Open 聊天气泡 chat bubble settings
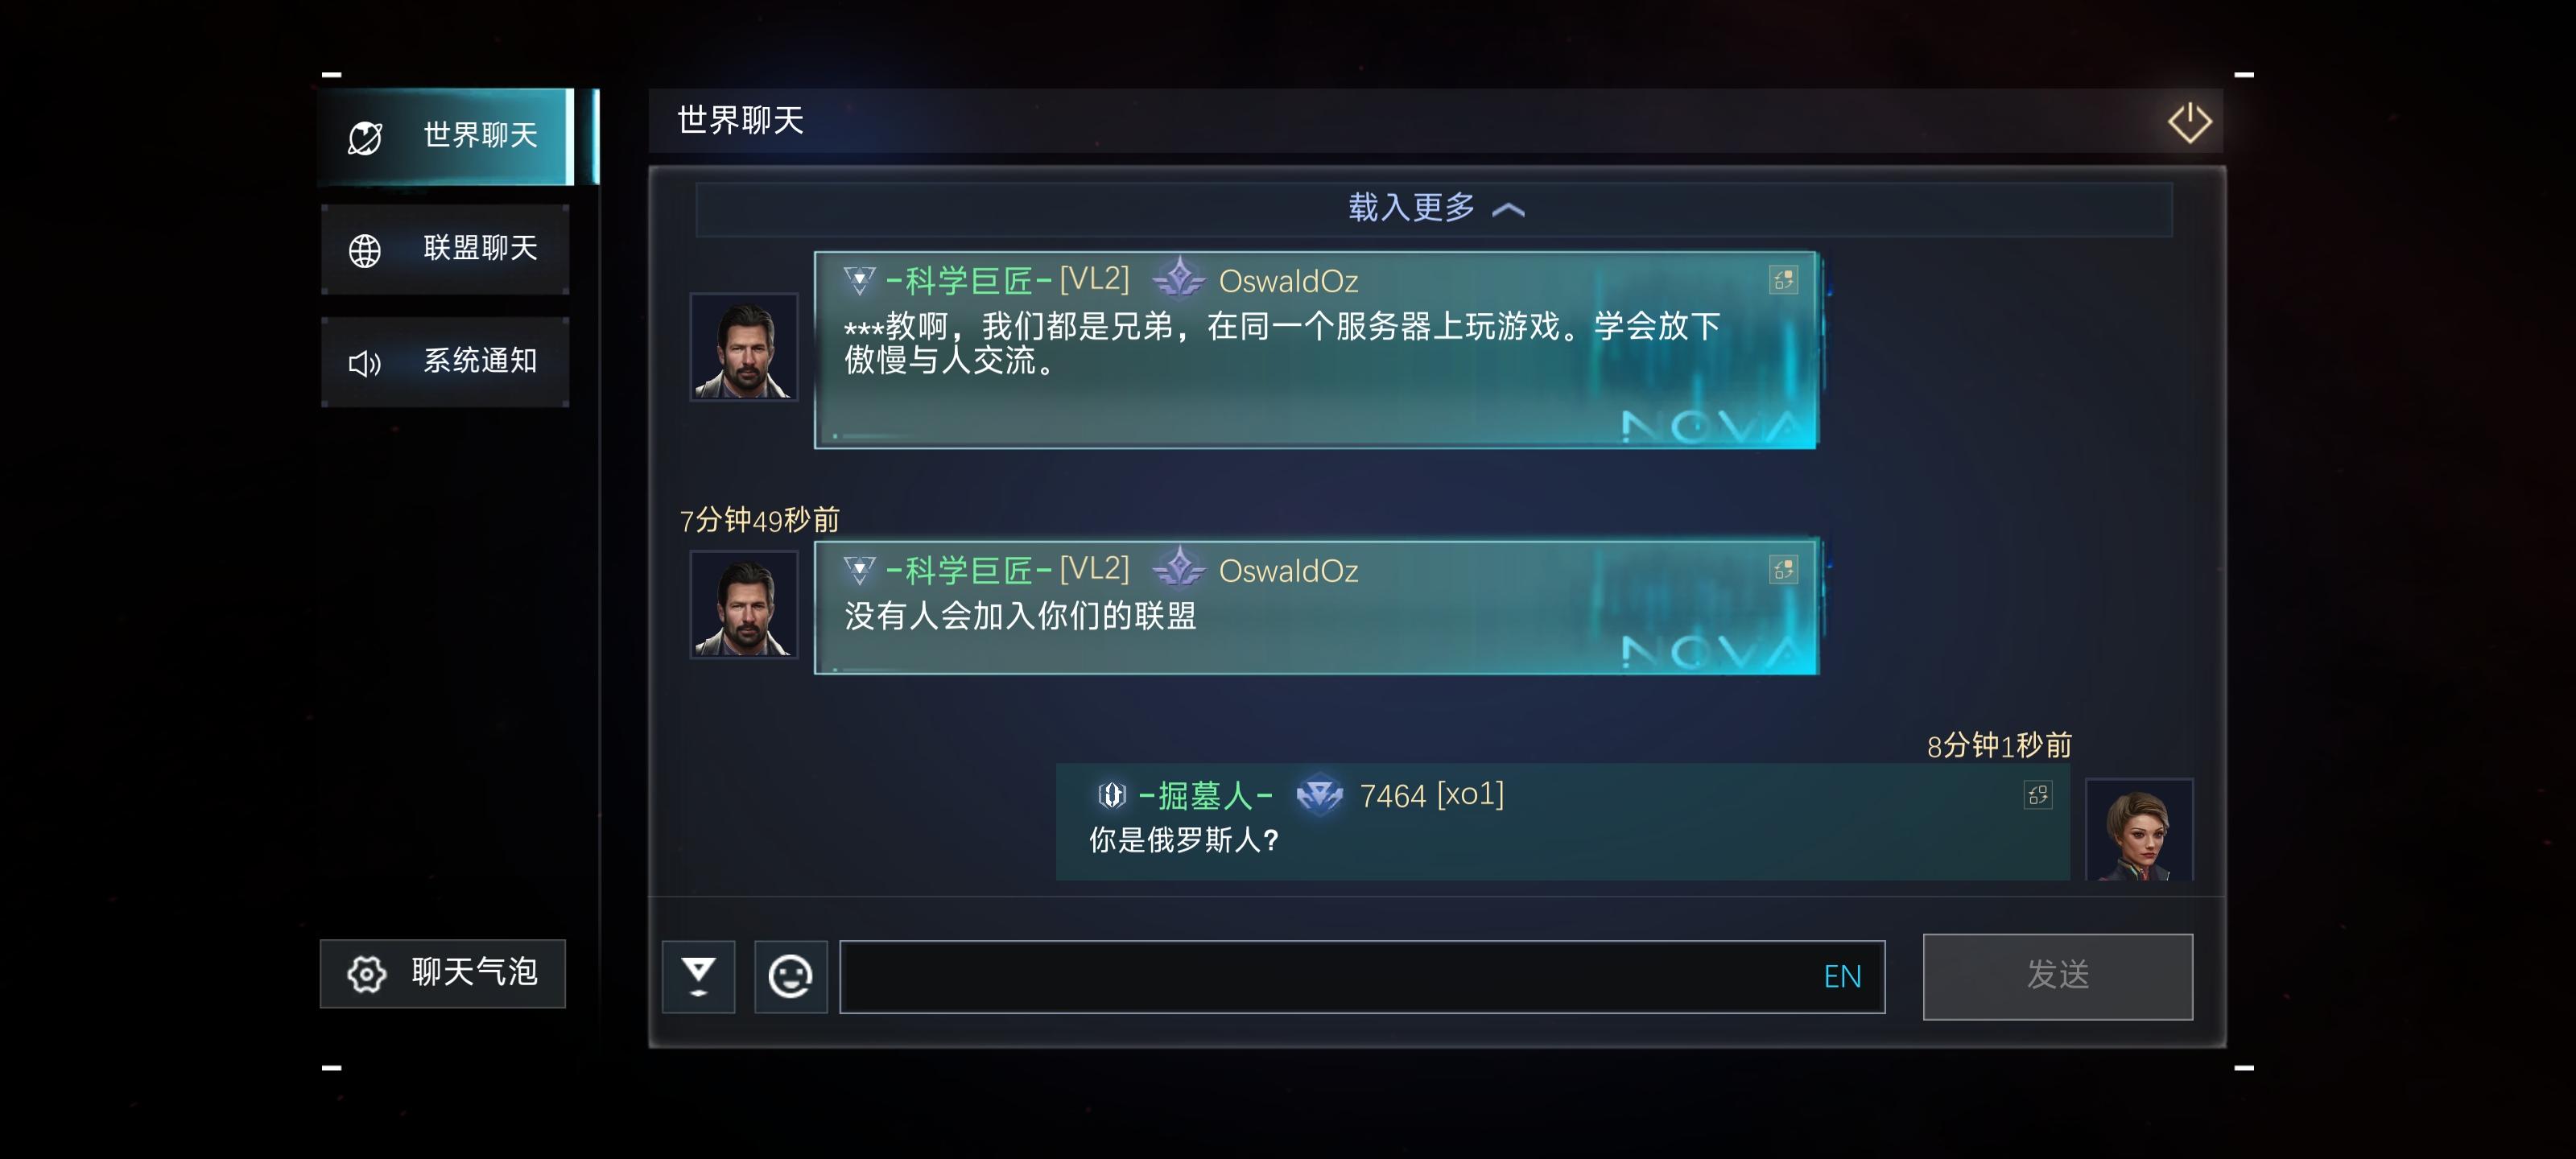 (x=442, y=973)
